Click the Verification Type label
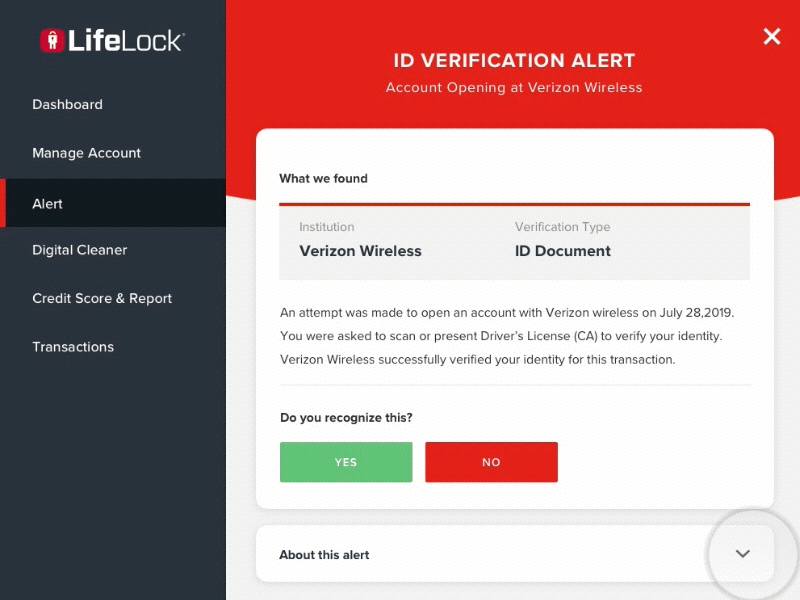This screenshot has height=600, width=800. (x=562, y=227)
